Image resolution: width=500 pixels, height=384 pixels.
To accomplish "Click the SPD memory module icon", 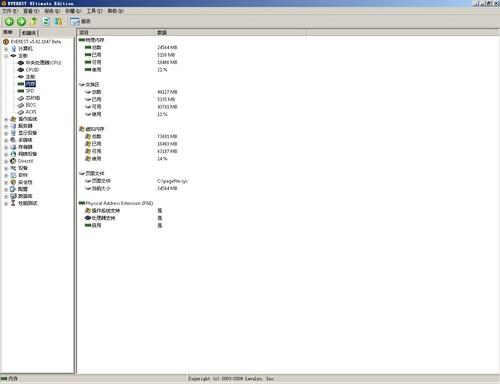I will tap(21, 91).
